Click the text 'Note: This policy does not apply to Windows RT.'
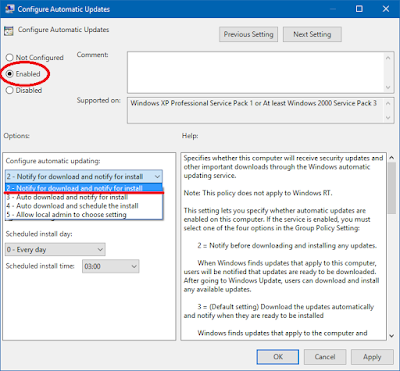This screenshot has width=400, height=371. click(258, 193)
